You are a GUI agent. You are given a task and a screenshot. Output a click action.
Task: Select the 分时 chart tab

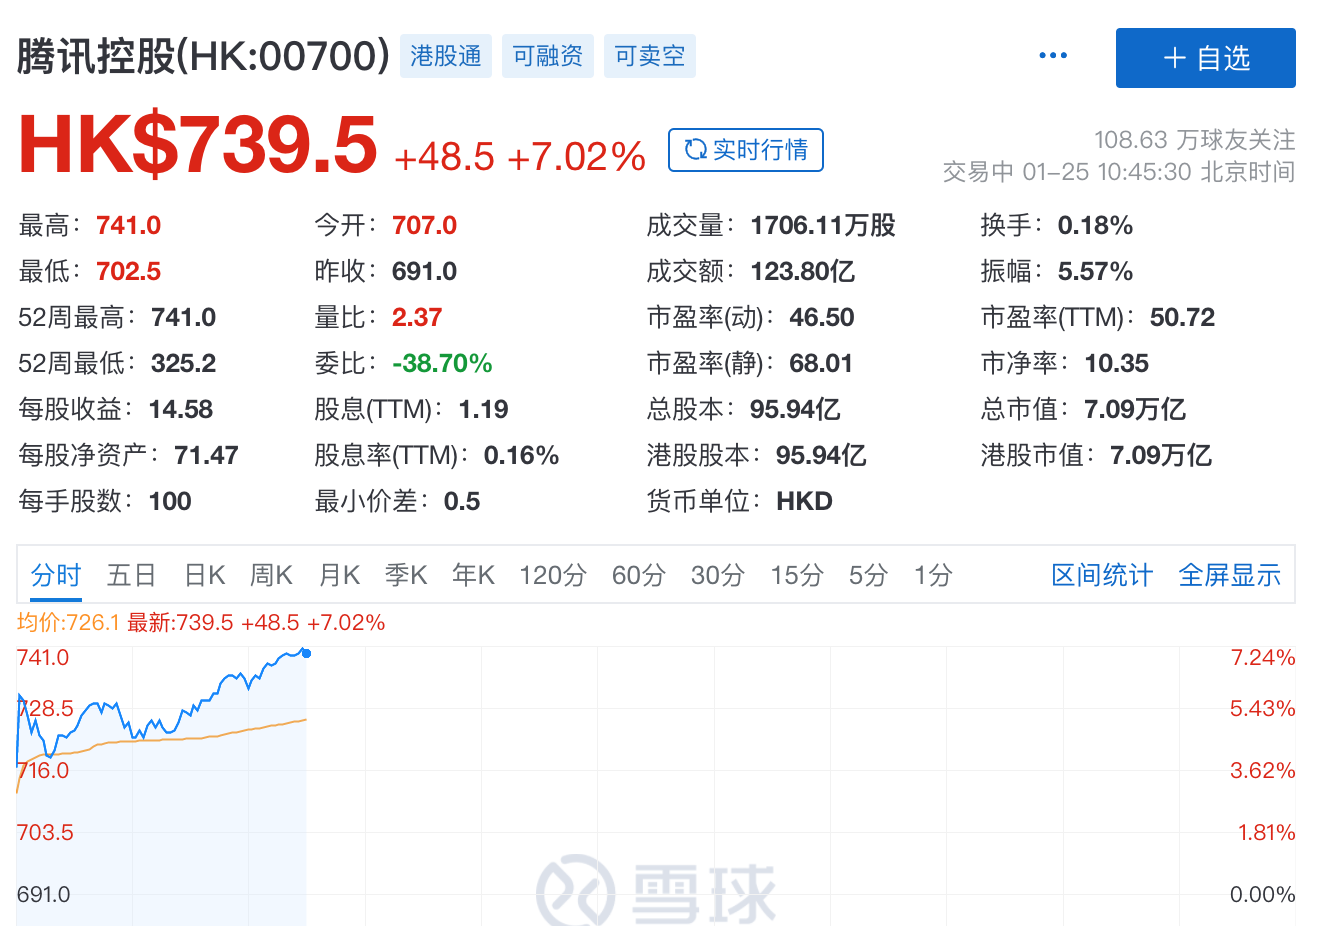click(x=56, y=575)
